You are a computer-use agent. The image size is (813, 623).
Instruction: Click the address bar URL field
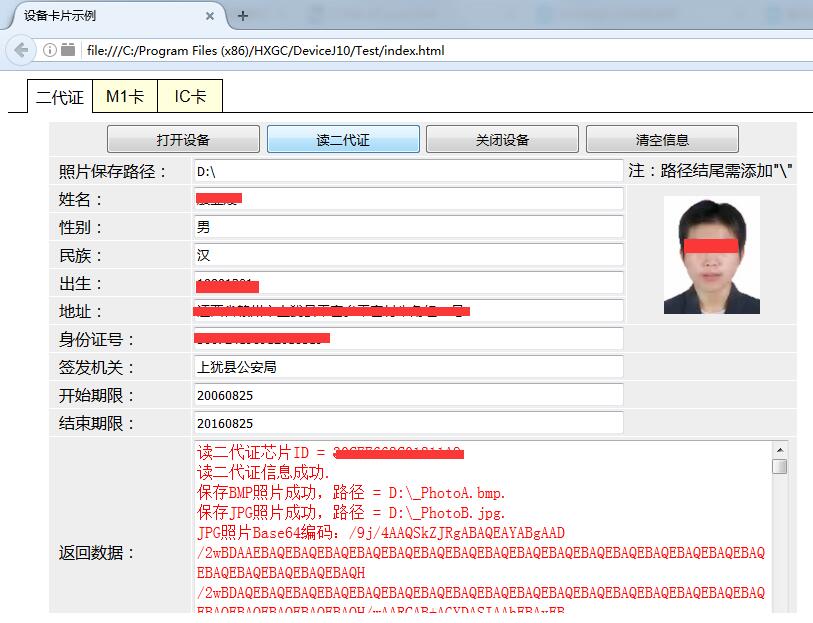[x=300, y=50]
